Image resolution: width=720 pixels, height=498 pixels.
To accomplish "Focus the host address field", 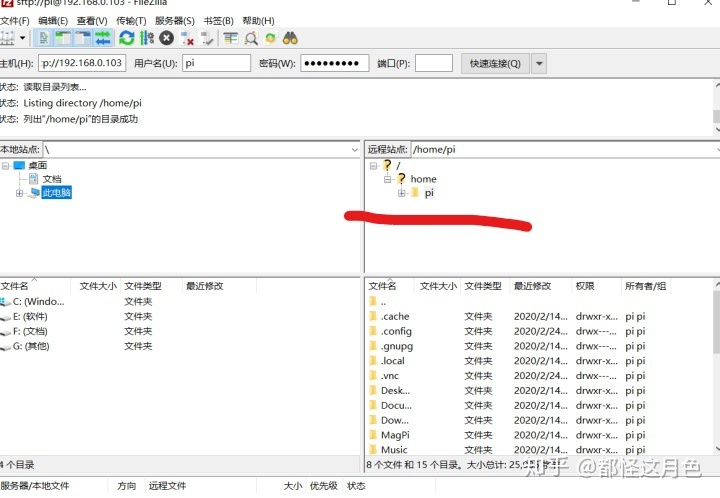I will pyautogui.click(x=82, y=63).
